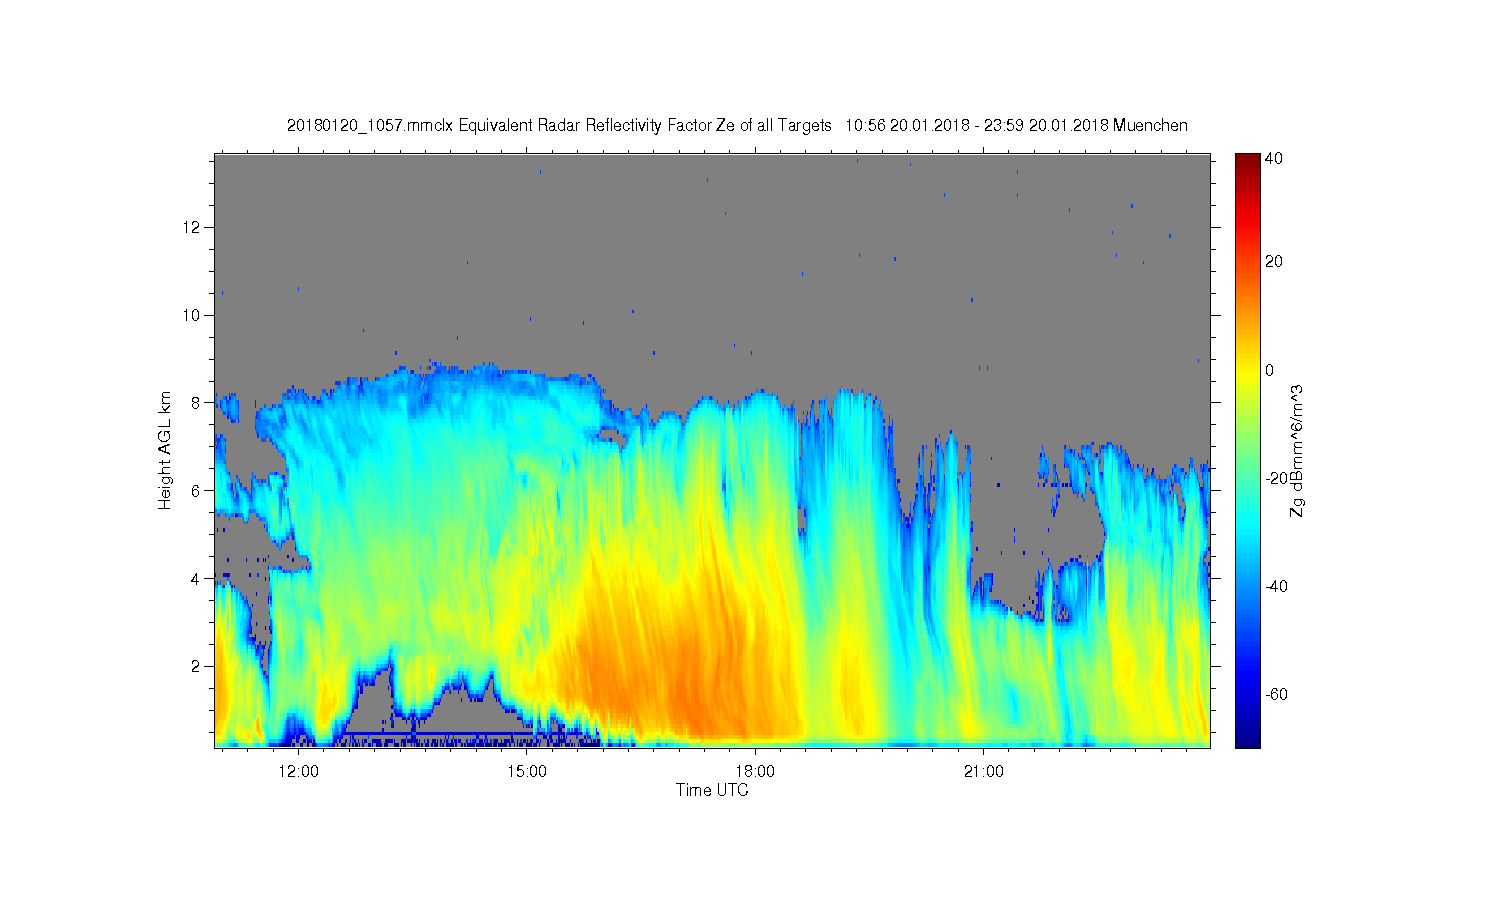Click the height label 2 on the y-axis
Image resolution: width=1500 pixels, height=900 pixels.
[x=197, y=666]
